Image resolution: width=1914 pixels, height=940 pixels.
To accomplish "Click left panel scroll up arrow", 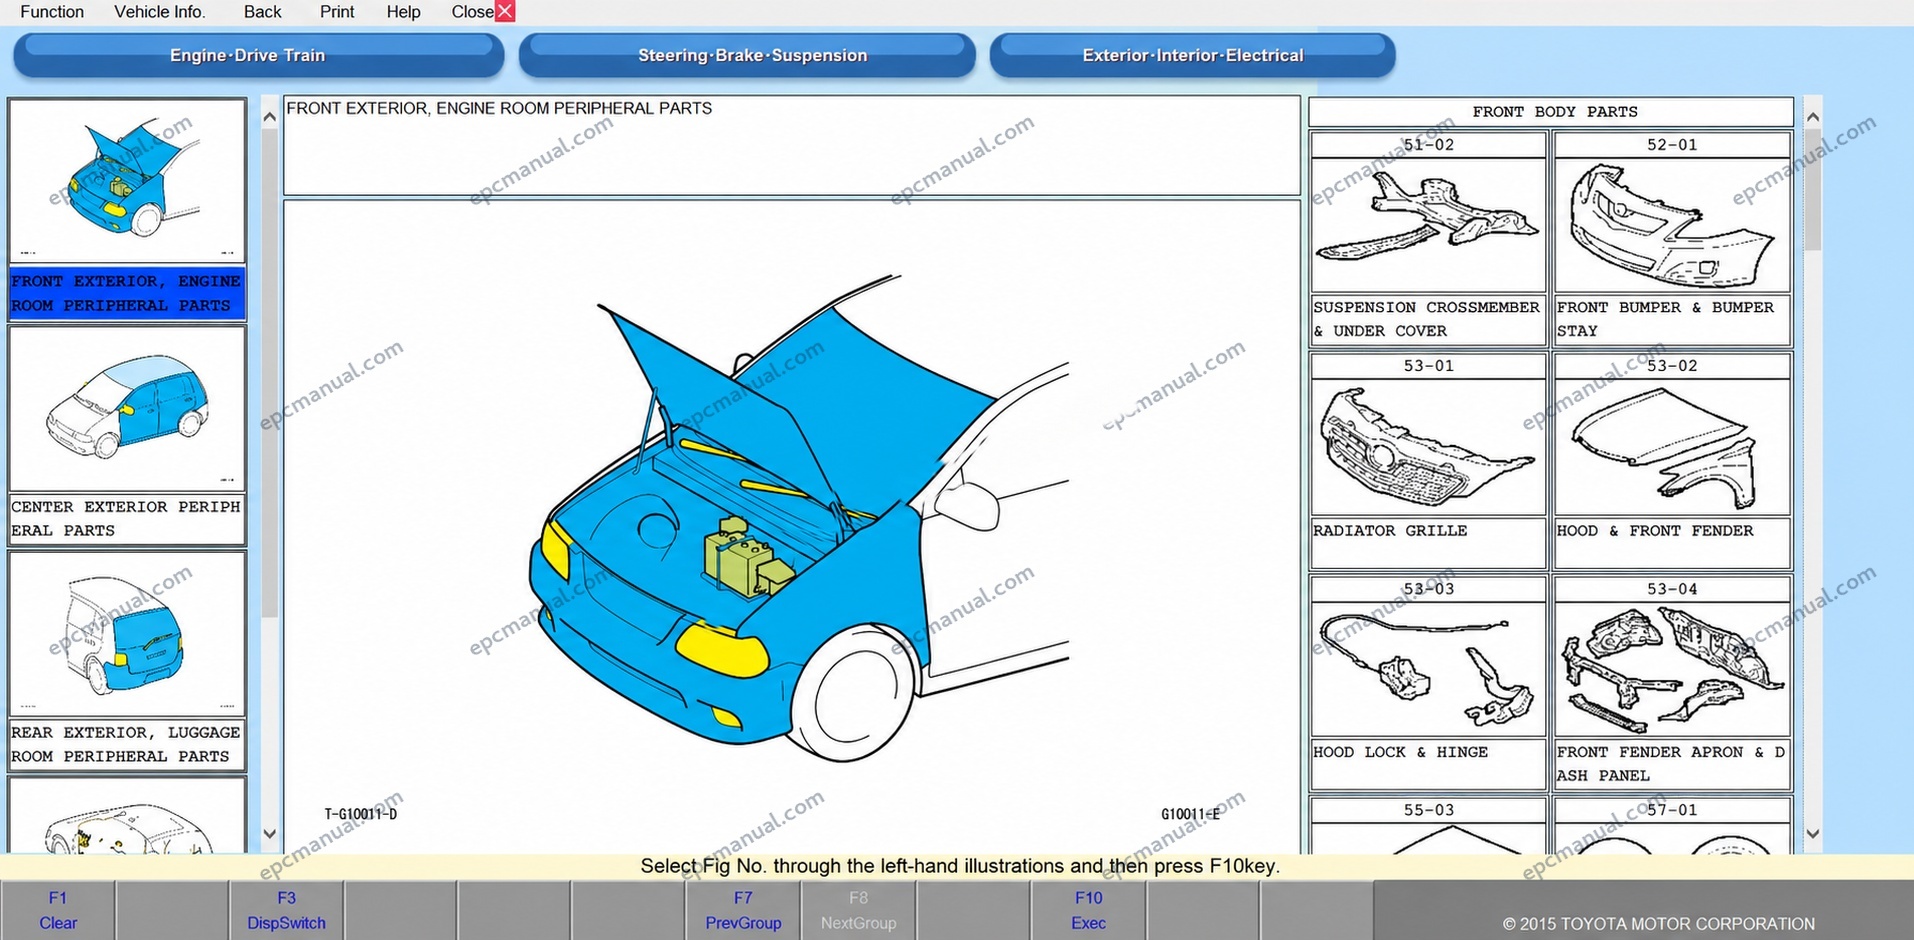I will point(269,117).
